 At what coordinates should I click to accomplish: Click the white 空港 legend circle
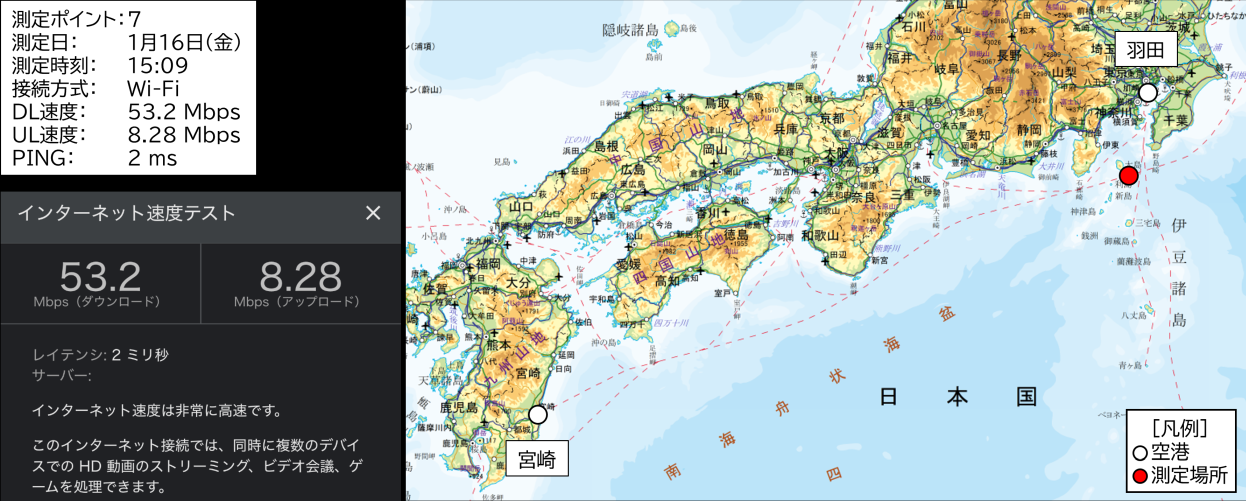click(1141, 453)
